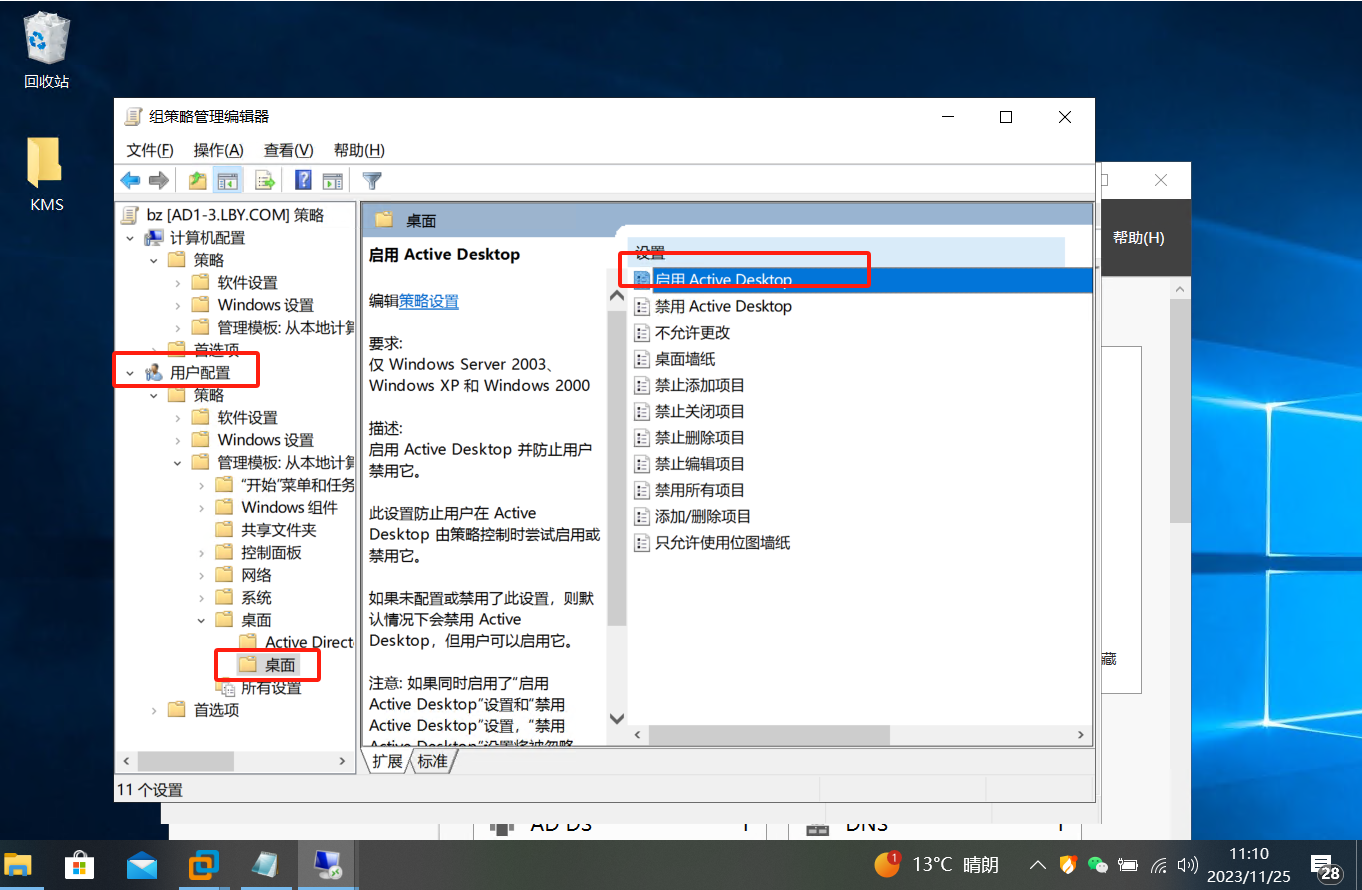Click the Filter funnel toolbar icon
This screenshot has width=1362, height=890.
click(x=372, y=180)
